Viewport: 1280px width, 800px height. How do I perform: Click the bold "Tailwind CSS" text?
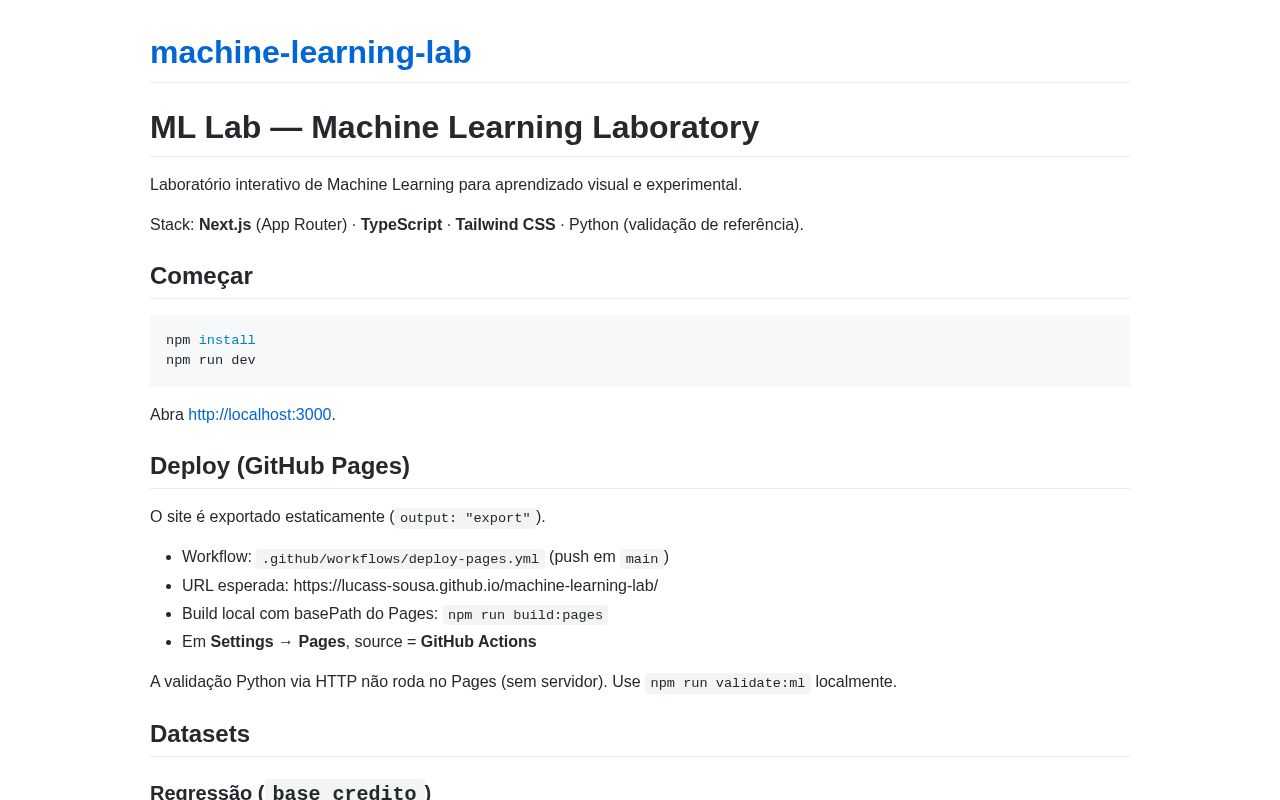point(505,225)
